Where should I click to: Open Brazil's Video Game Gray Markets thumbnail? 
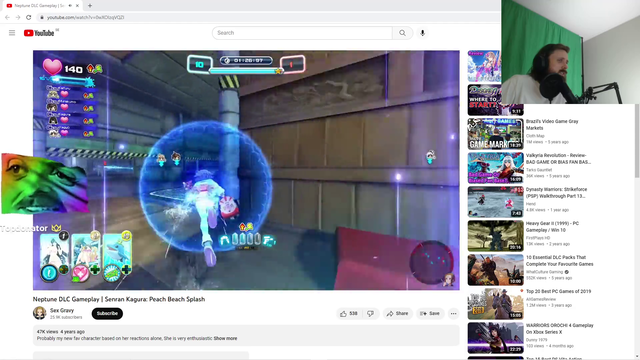click(x=496, y=134)
